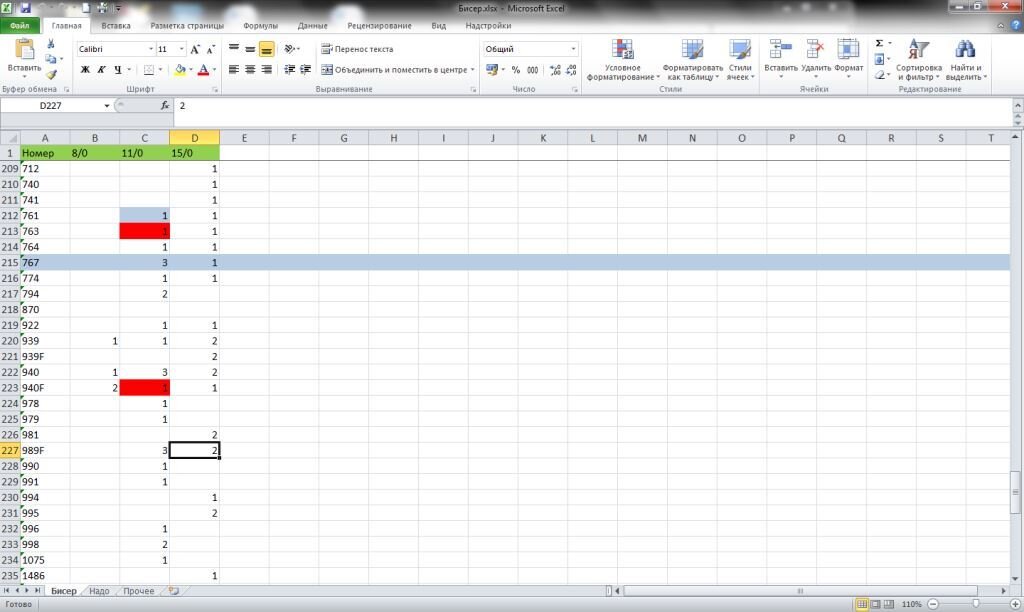Toggle top vertical alignment
The height and width of the screenshot is (612, 1024).
(234, 48)
